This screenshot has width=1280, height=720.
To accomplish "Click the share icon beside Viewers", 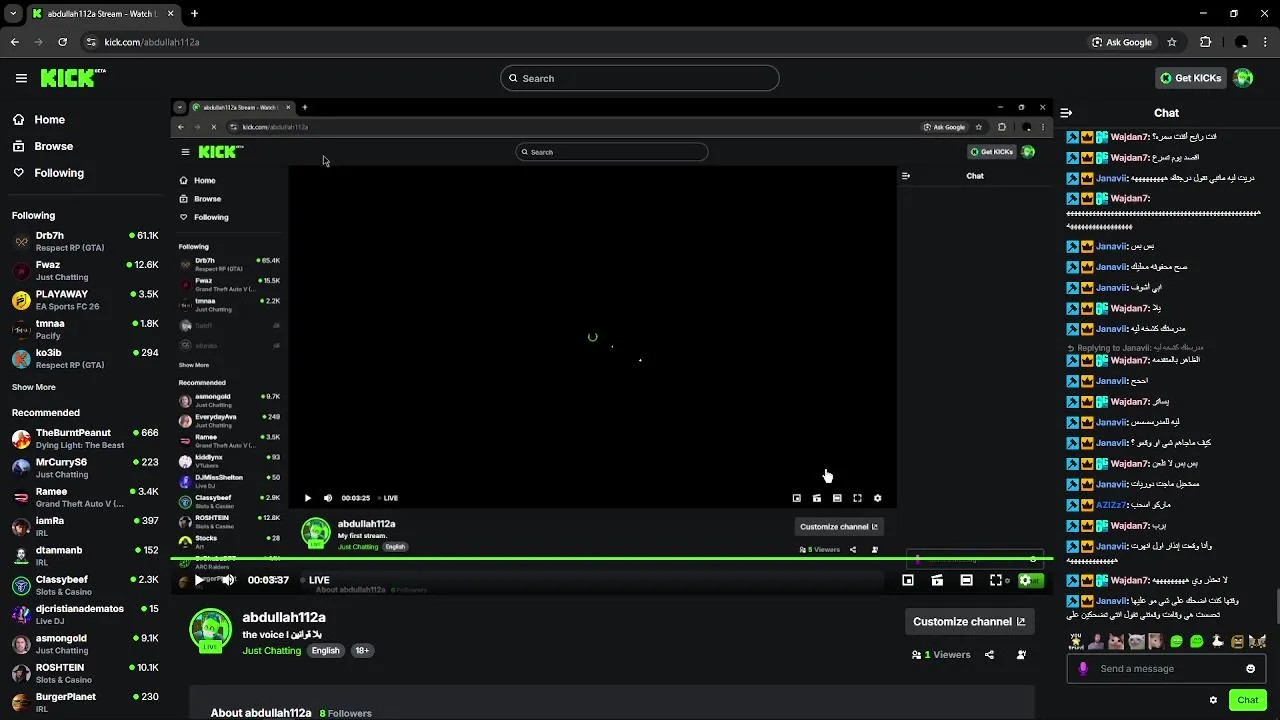I will pyautogui.click(x=989, y=655).
